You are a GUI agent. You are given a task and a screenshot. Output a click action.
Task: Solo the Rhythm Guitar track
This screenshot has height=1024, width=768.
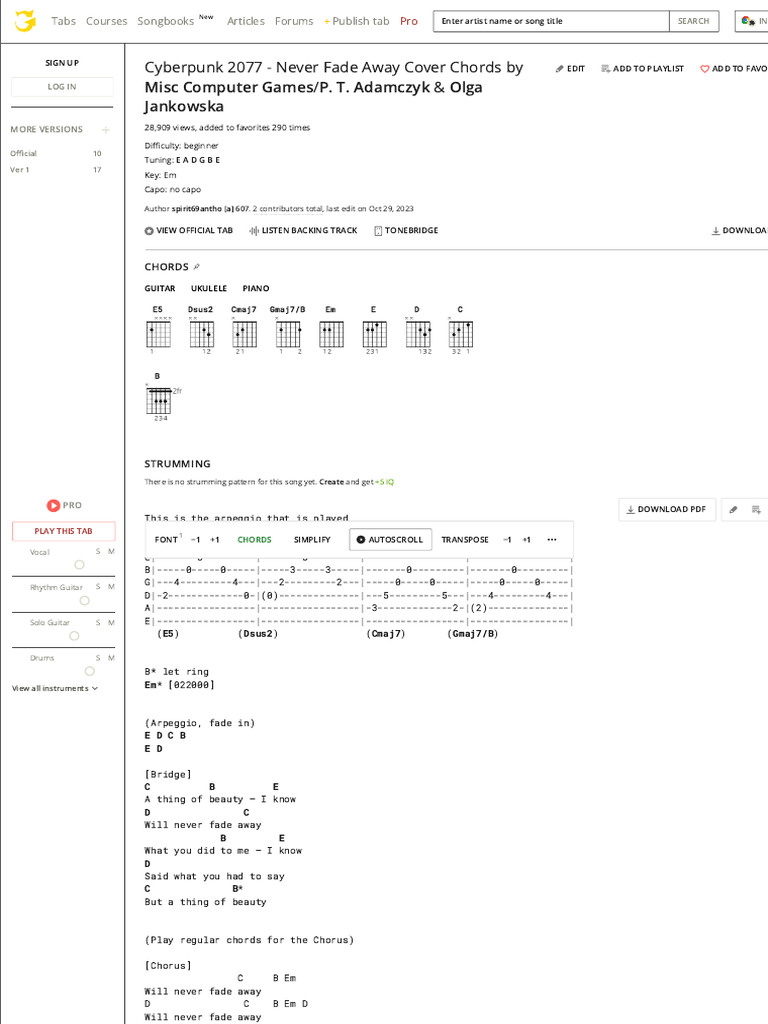pyautogui.click(x=99, y=587)
